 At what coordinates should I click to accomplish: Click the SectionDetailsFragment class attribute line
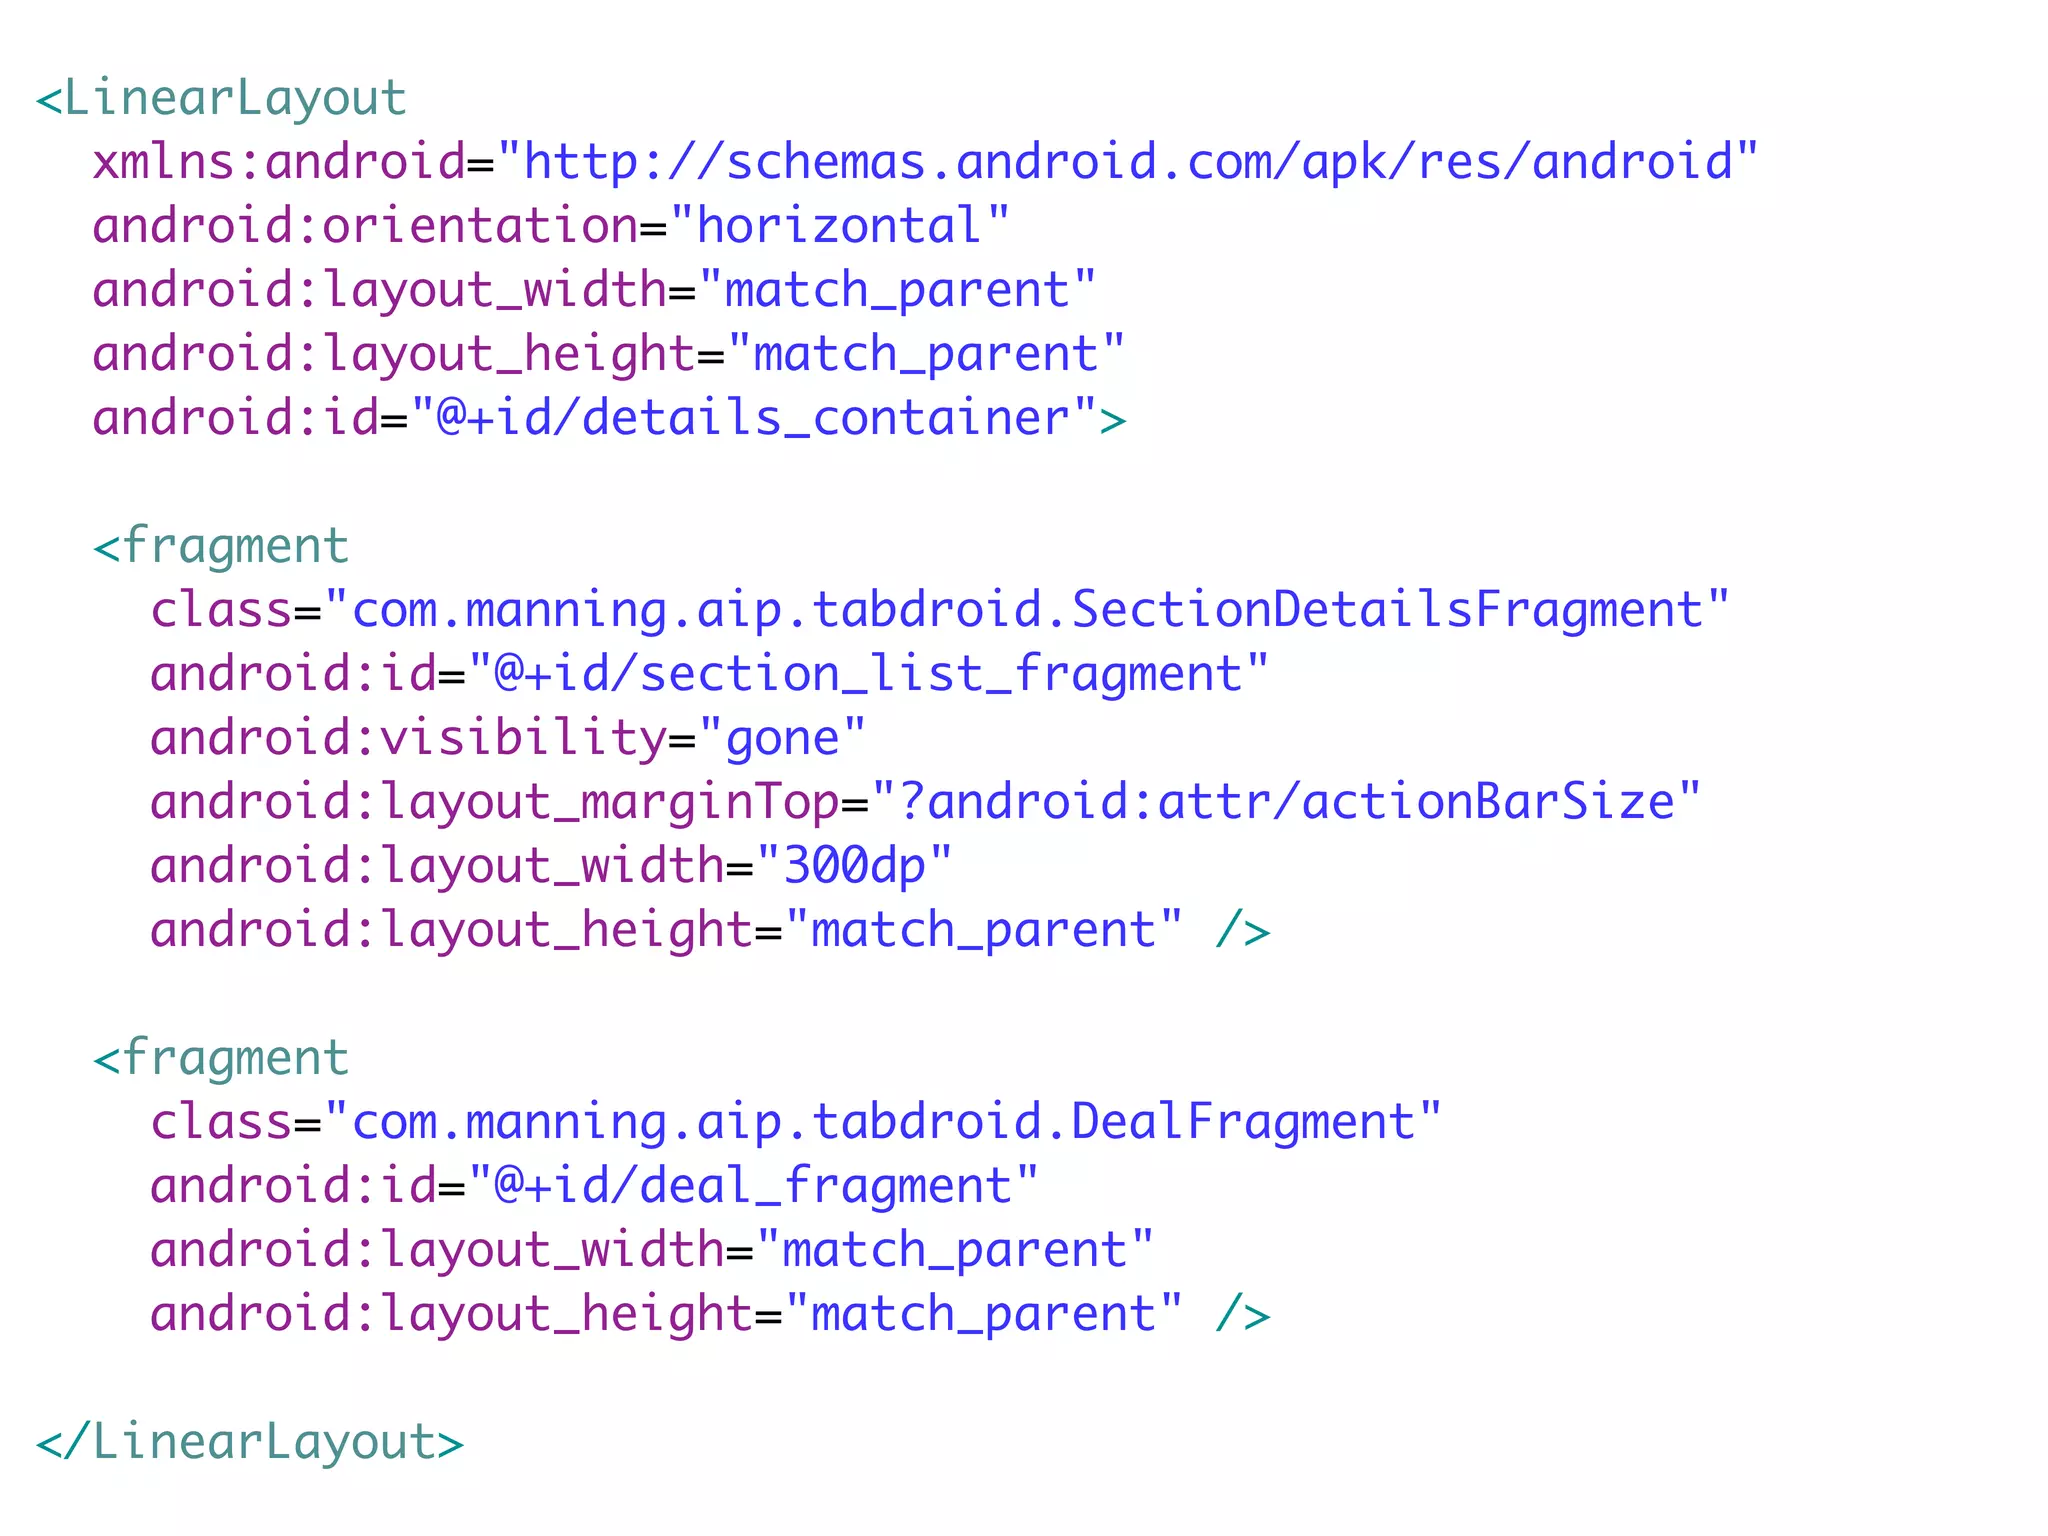[940, 611]
